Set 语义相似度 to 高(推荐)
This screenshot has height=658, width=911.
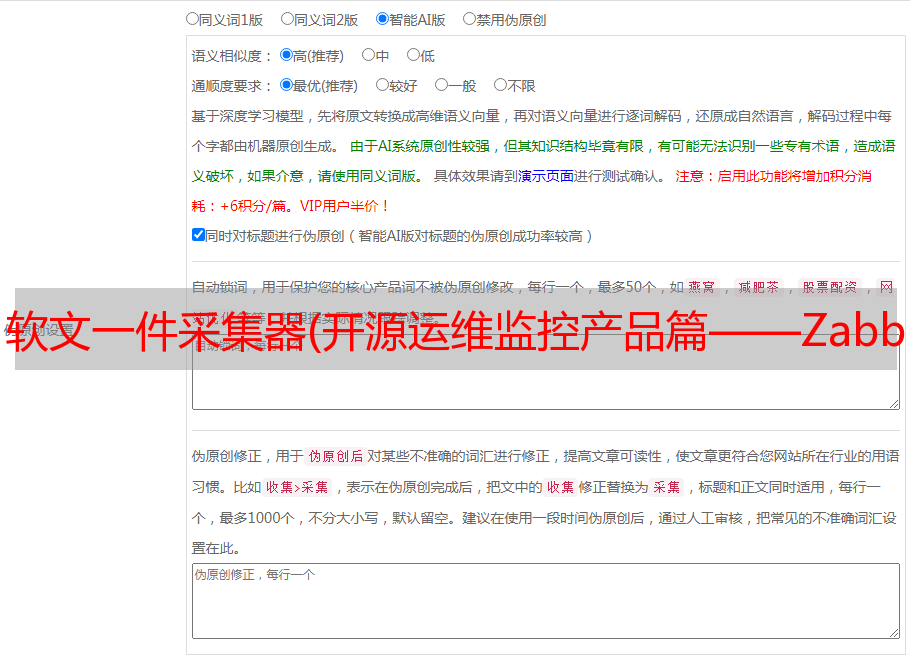coord(286,55)
